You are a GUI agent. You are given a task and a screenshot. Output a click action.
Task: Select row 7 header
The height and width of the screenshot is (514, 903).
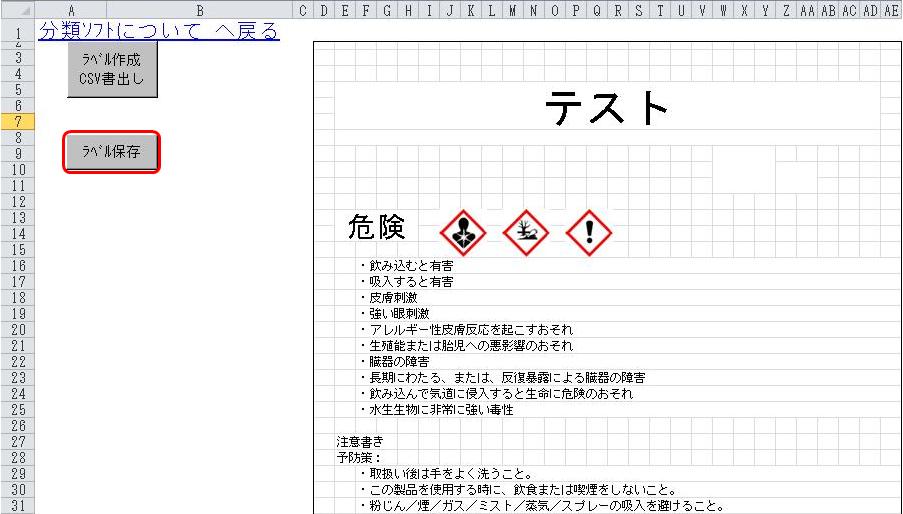click(18, 121)
